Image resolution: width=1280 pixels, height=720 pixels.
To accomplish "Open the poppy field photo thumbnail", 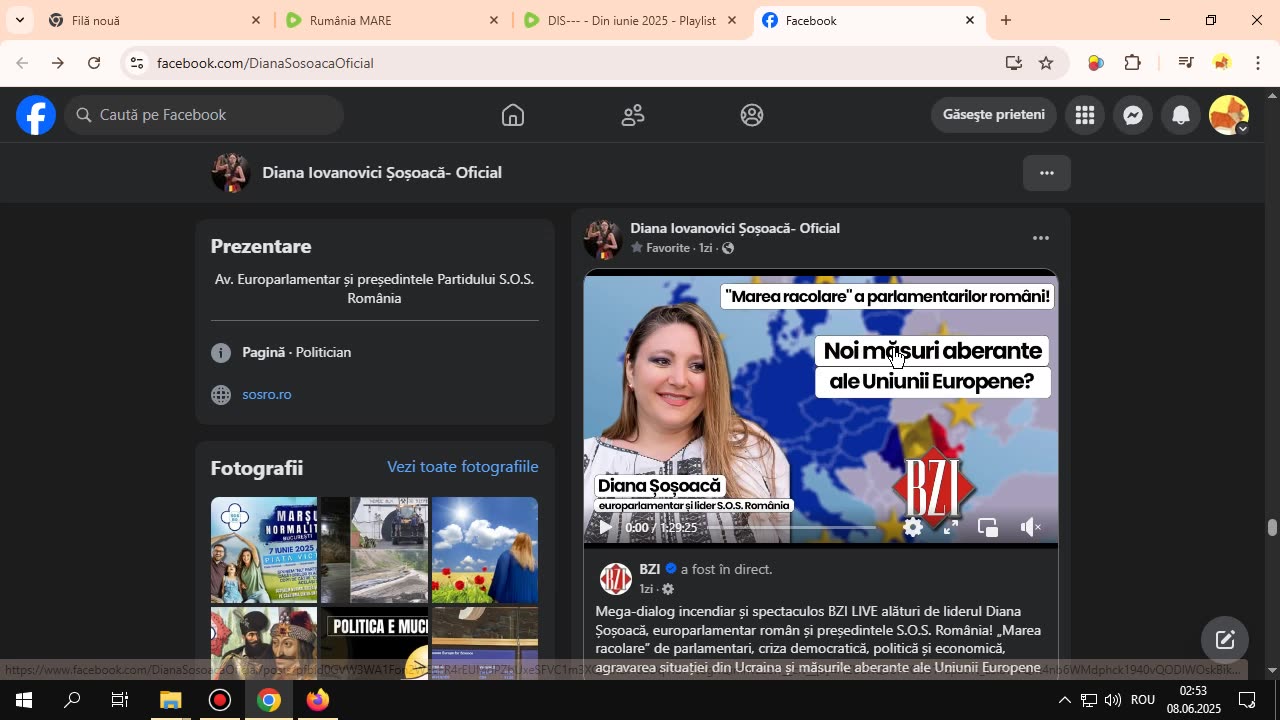I will tap(485, 550).
